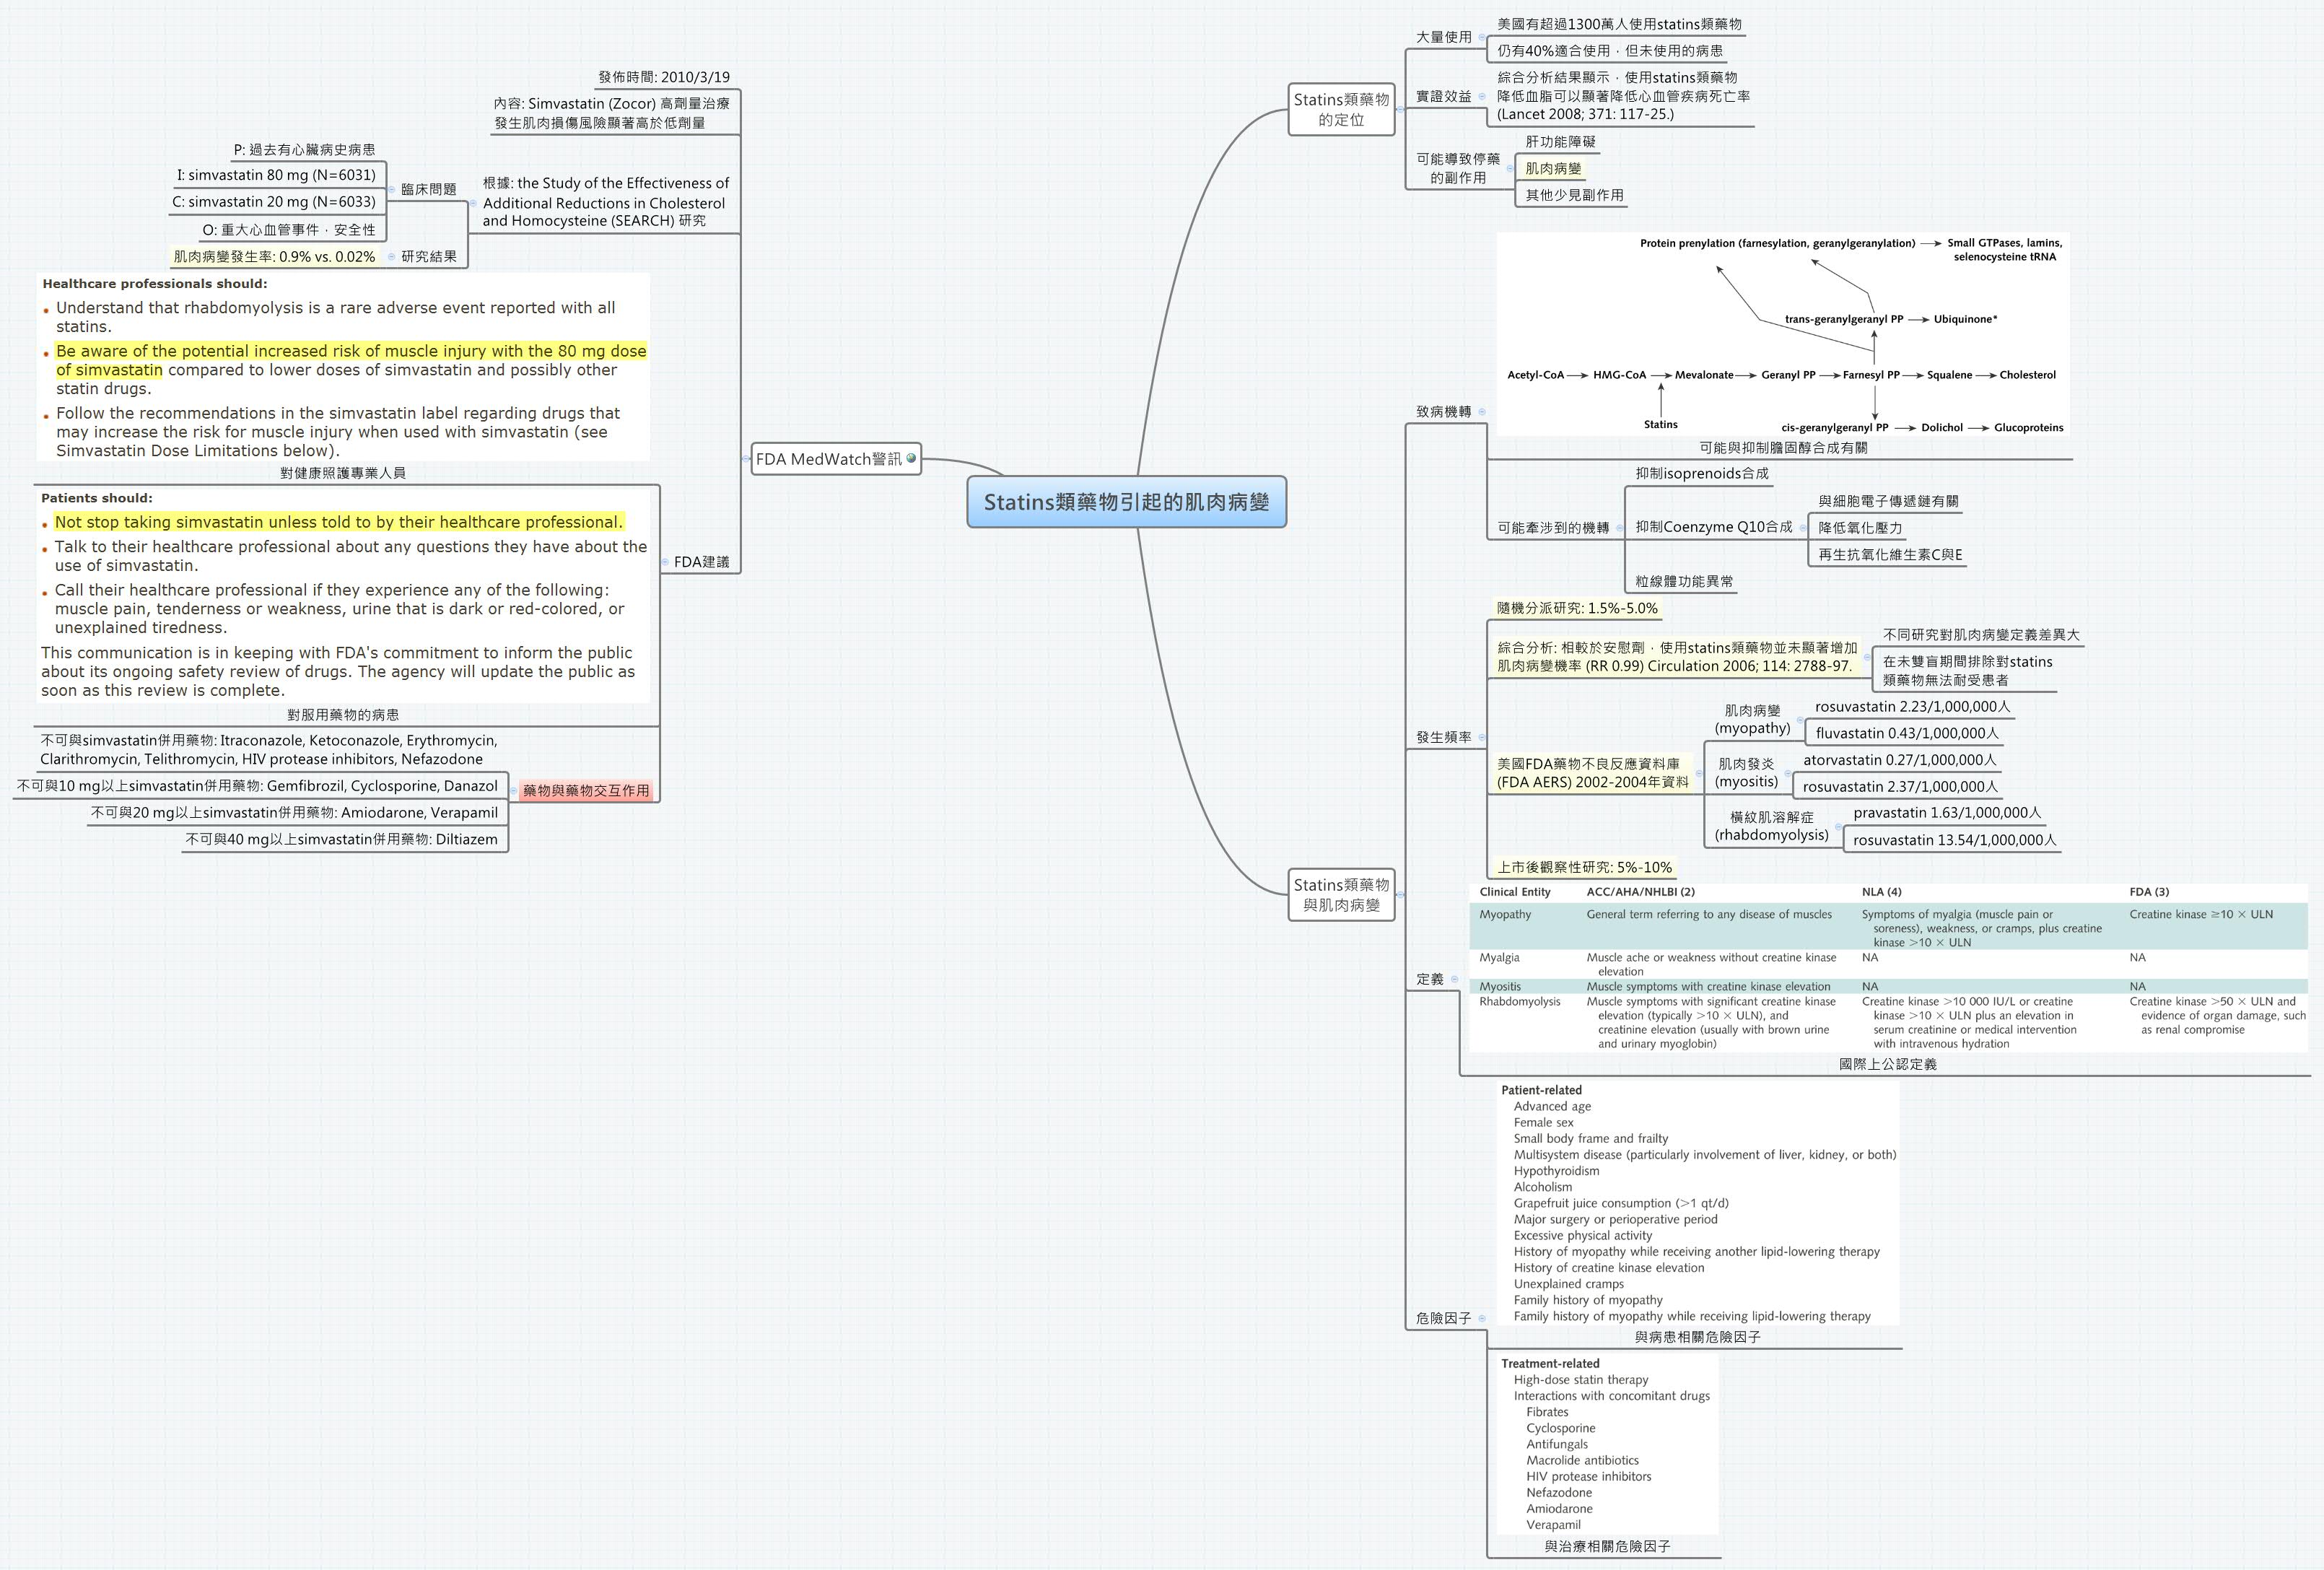Viewport: 2324px width, 1570px height.
Task: Click the notes marker beside FDA建議 topic
Action: 666,562
